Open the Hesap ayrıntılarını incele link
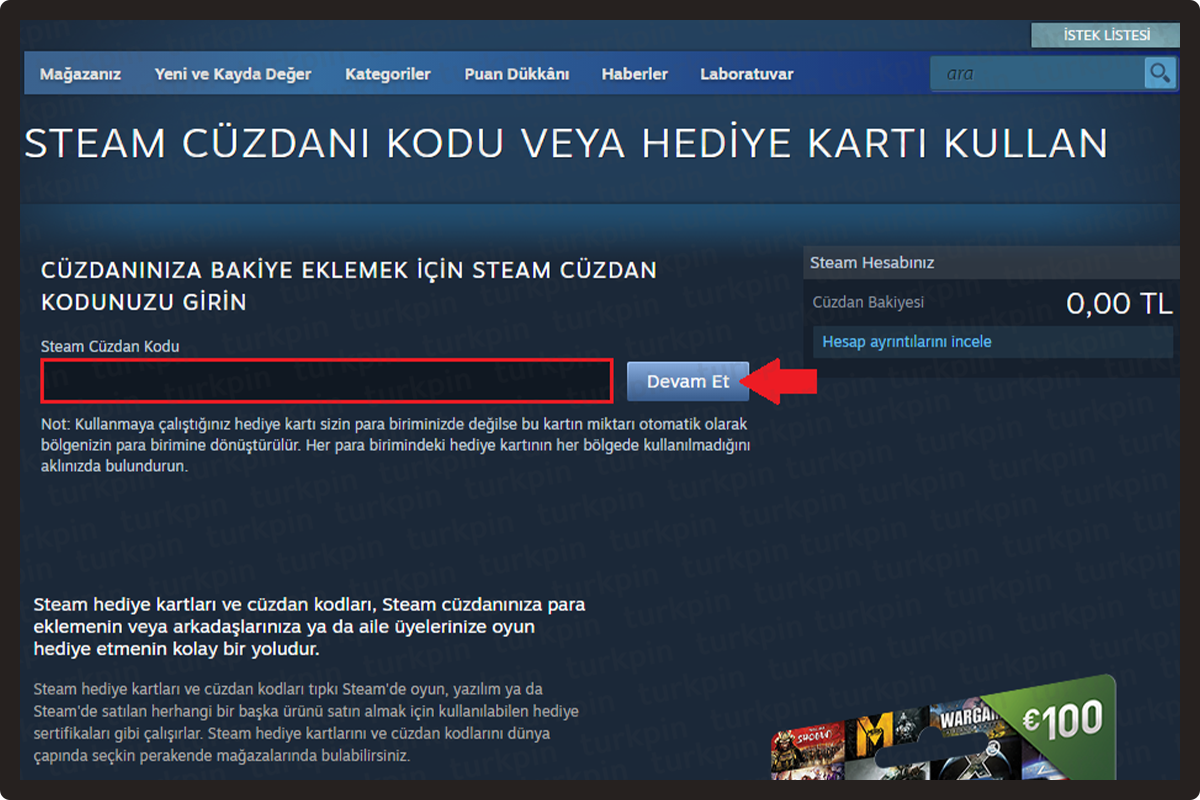Image resolution: width=1200 pixels, height=800 pixels. 907,342
